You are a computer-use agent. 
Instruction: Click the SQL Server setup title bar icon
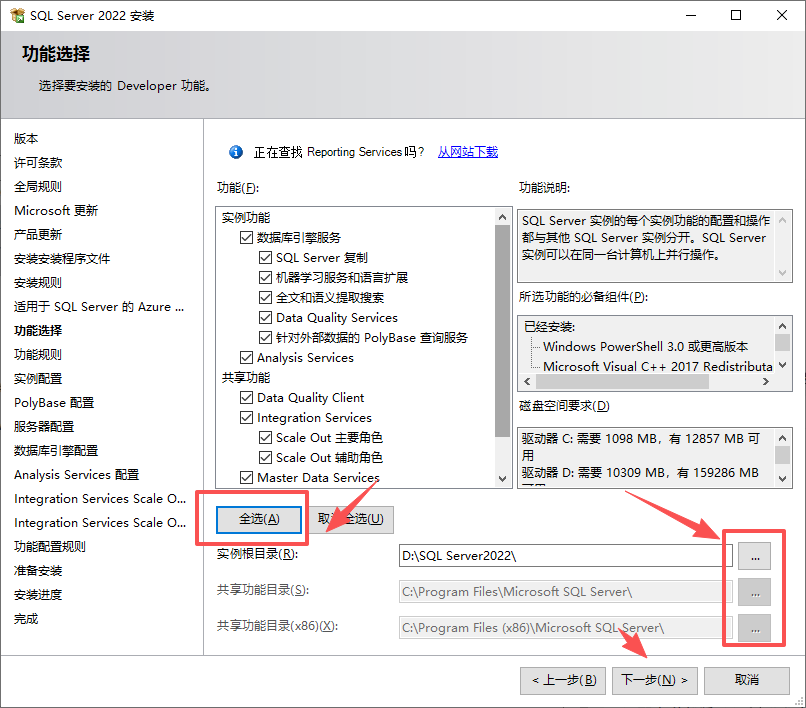tap(17, 15)
